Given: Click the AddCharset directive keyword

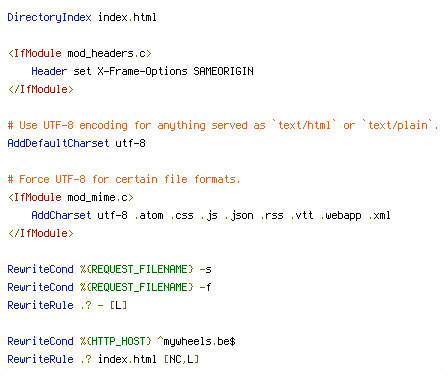Looking at the screenshot, I should [x=61, y=215].
